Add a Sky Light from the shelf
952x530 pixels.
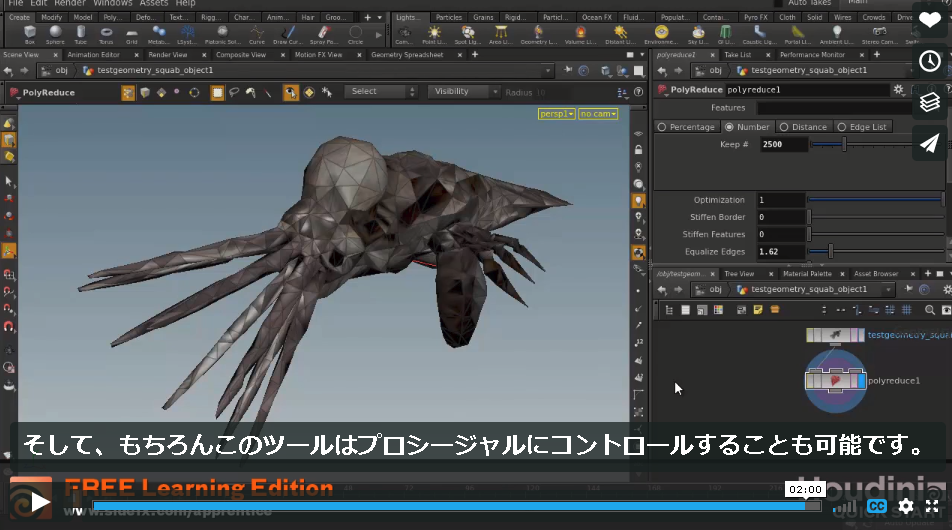click(x=698, y=34)
